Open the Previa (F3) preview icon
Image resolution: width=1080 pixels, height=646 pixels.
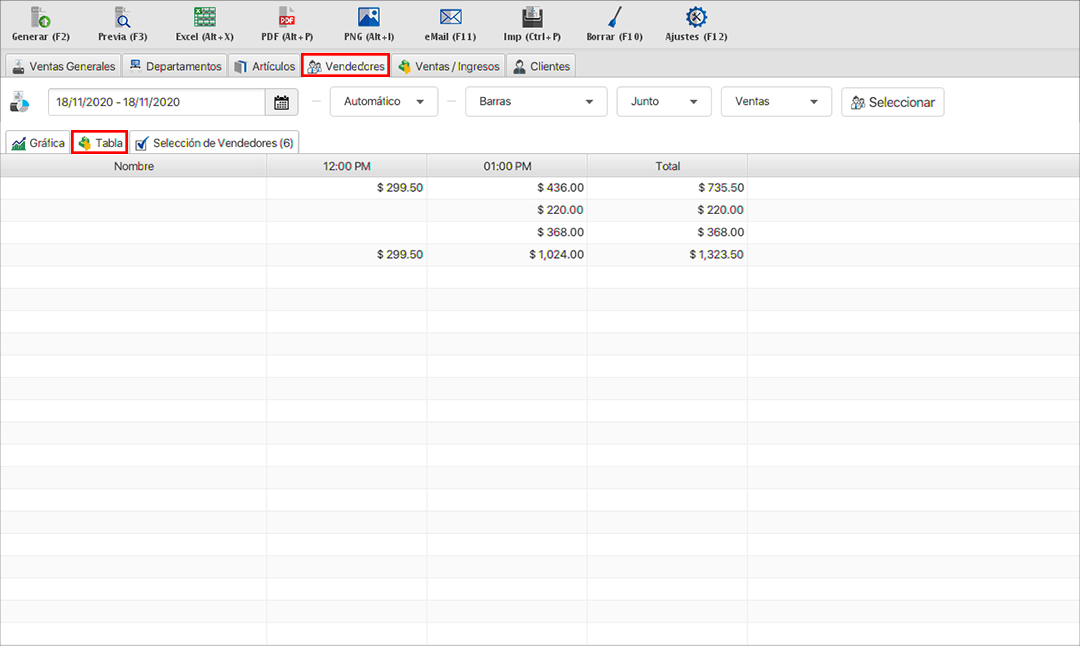(x=122, y=18)
